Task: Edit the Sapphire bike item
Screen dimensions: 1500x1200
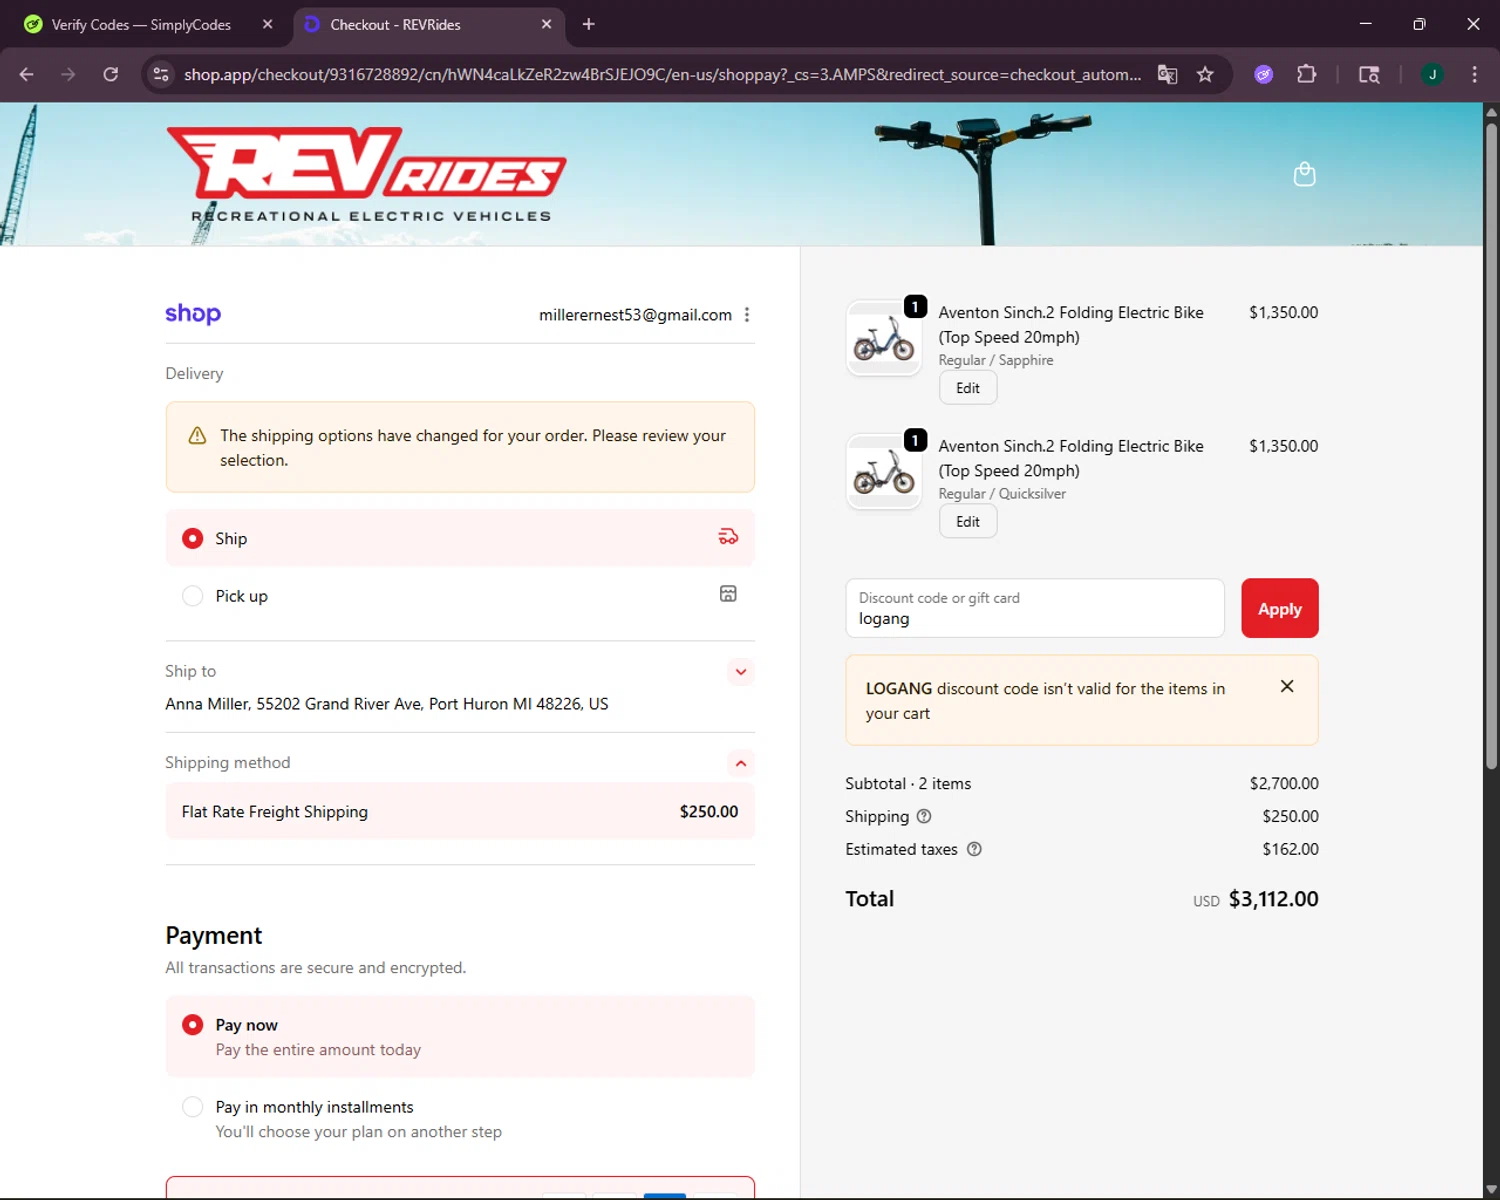Action: pos(968,388)
